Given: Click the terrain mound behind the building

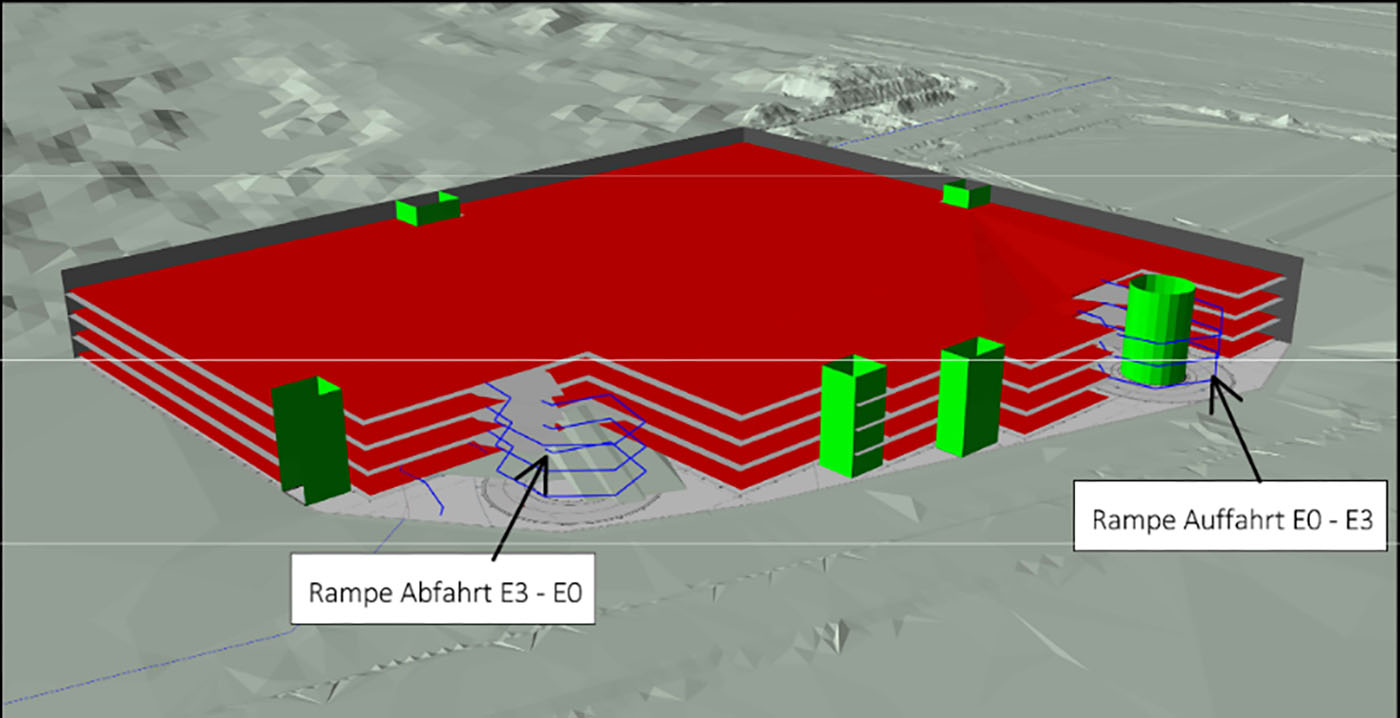Looking at the screenshot, I should pyautogui.click(x=850, y=85).
